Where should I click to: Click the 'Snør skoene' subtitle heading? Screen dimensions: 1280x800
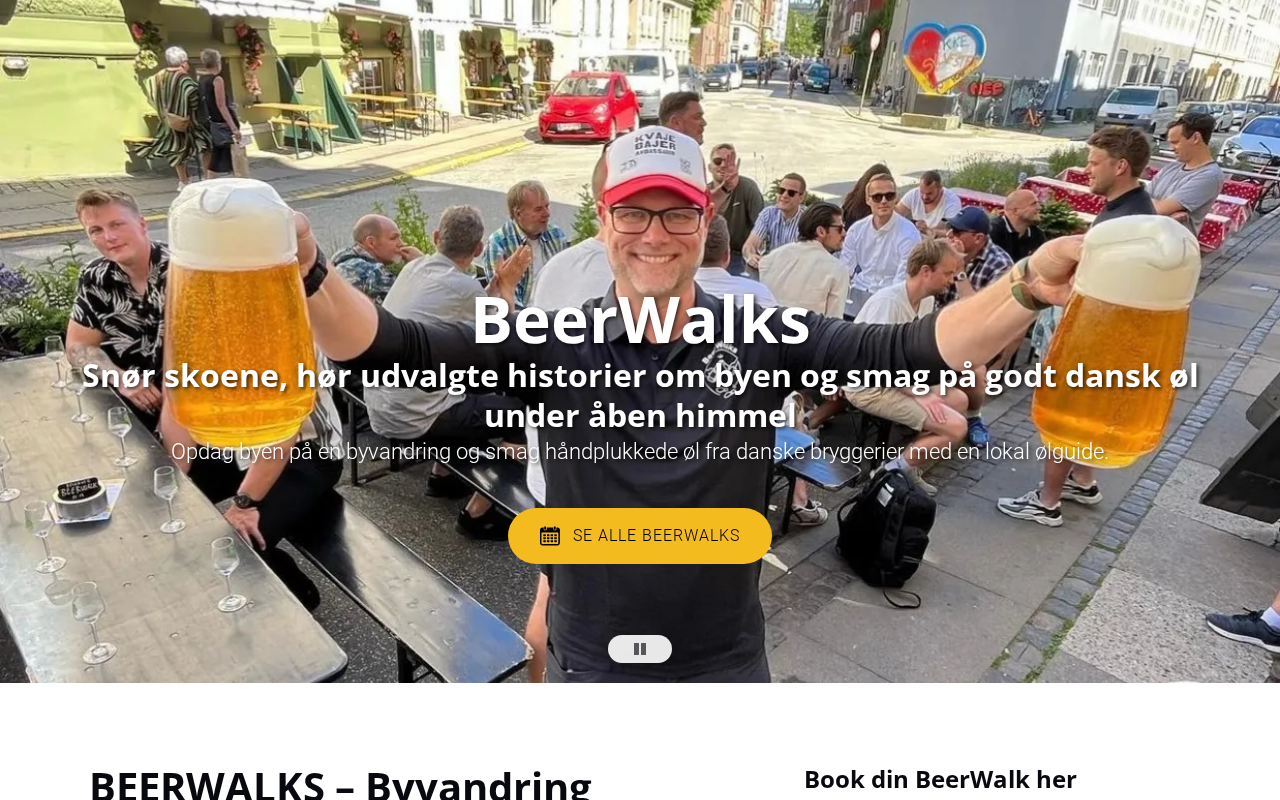[x=640, y=395]
